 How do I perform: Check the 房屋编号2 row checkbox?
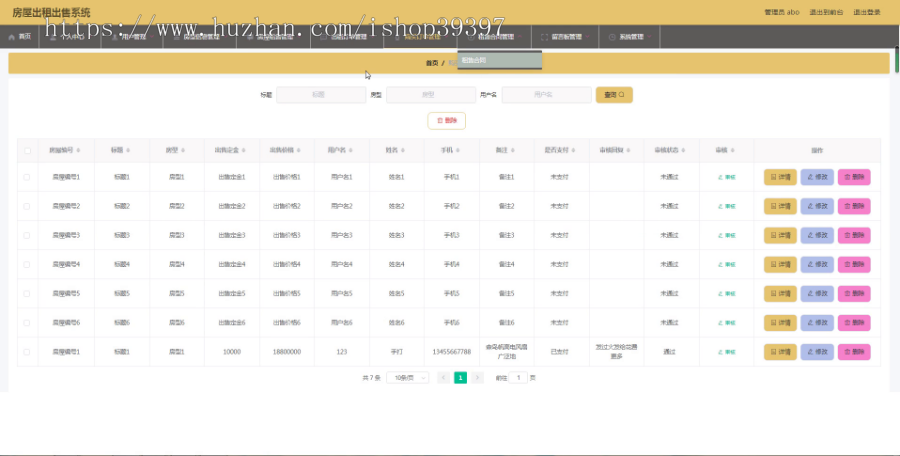coord(27,206)
